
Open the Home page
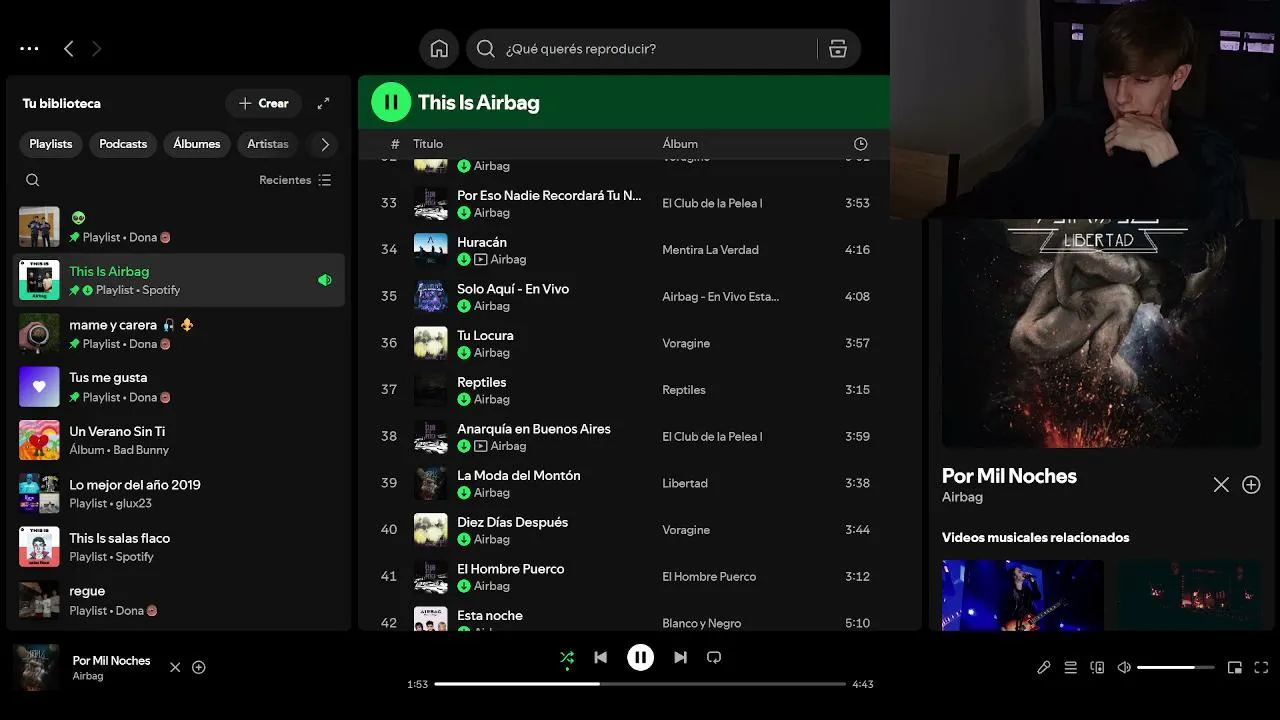tap(439, 49)
